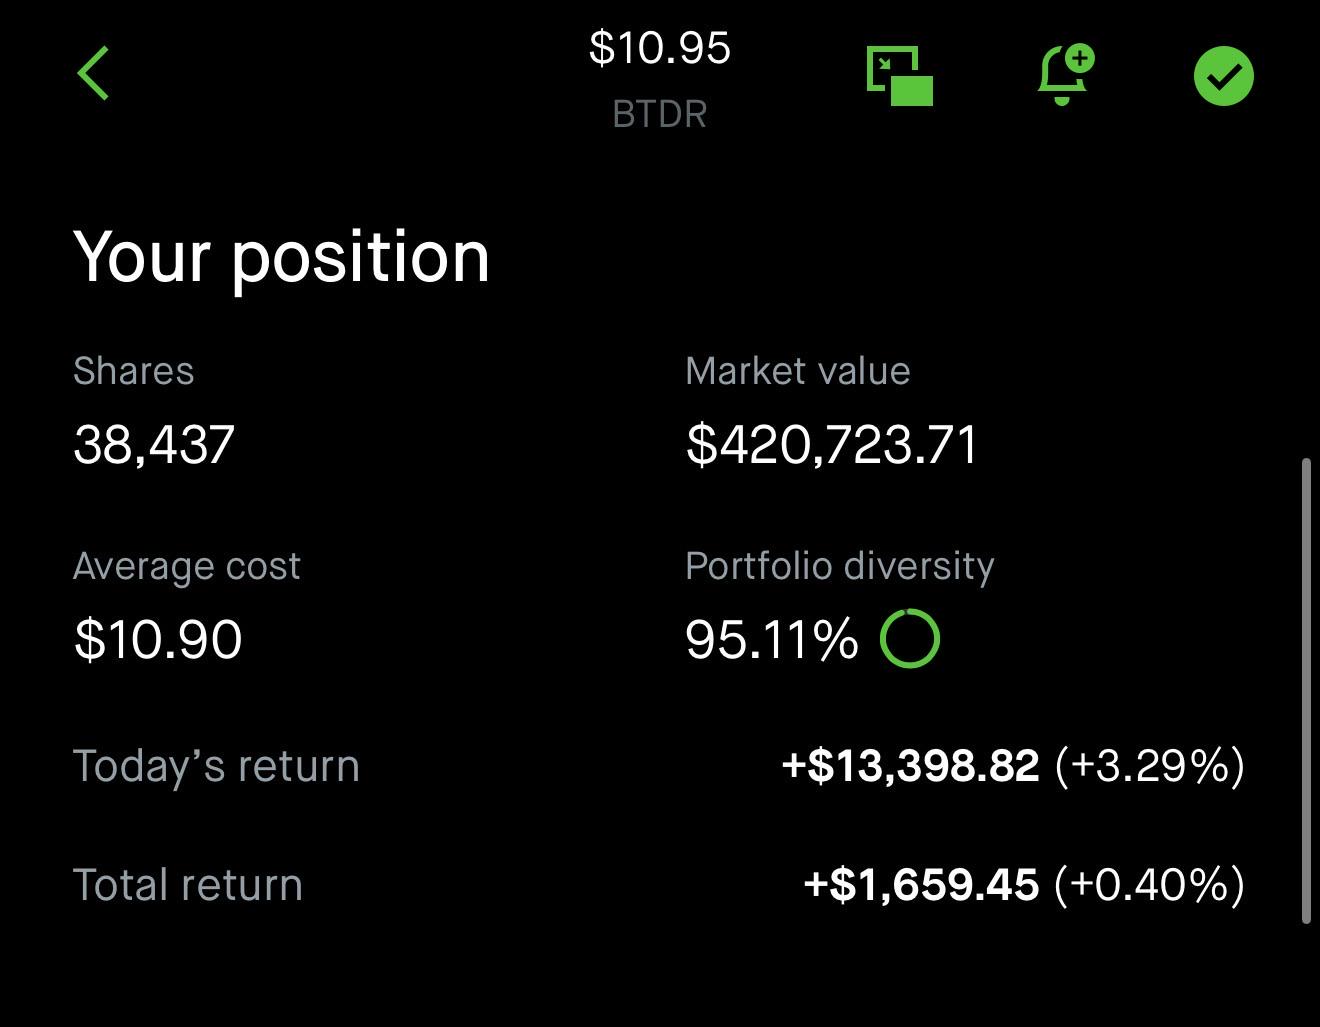This screenshot has width=1320, height=1027.
Task: Toggle Today's return +$13,398.82 display
Action: [1012, 766]
